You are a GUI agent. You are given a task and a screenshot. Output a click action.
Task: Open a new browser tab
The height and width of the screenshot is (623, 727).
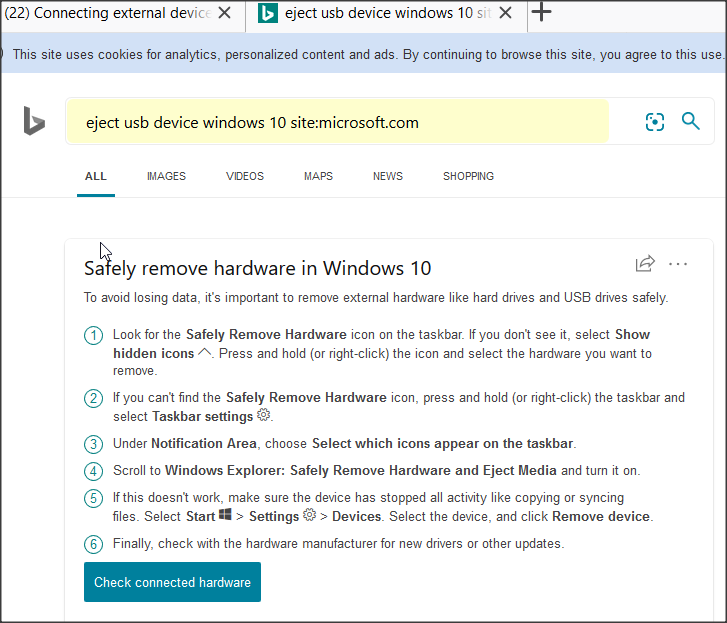[541, 12]
